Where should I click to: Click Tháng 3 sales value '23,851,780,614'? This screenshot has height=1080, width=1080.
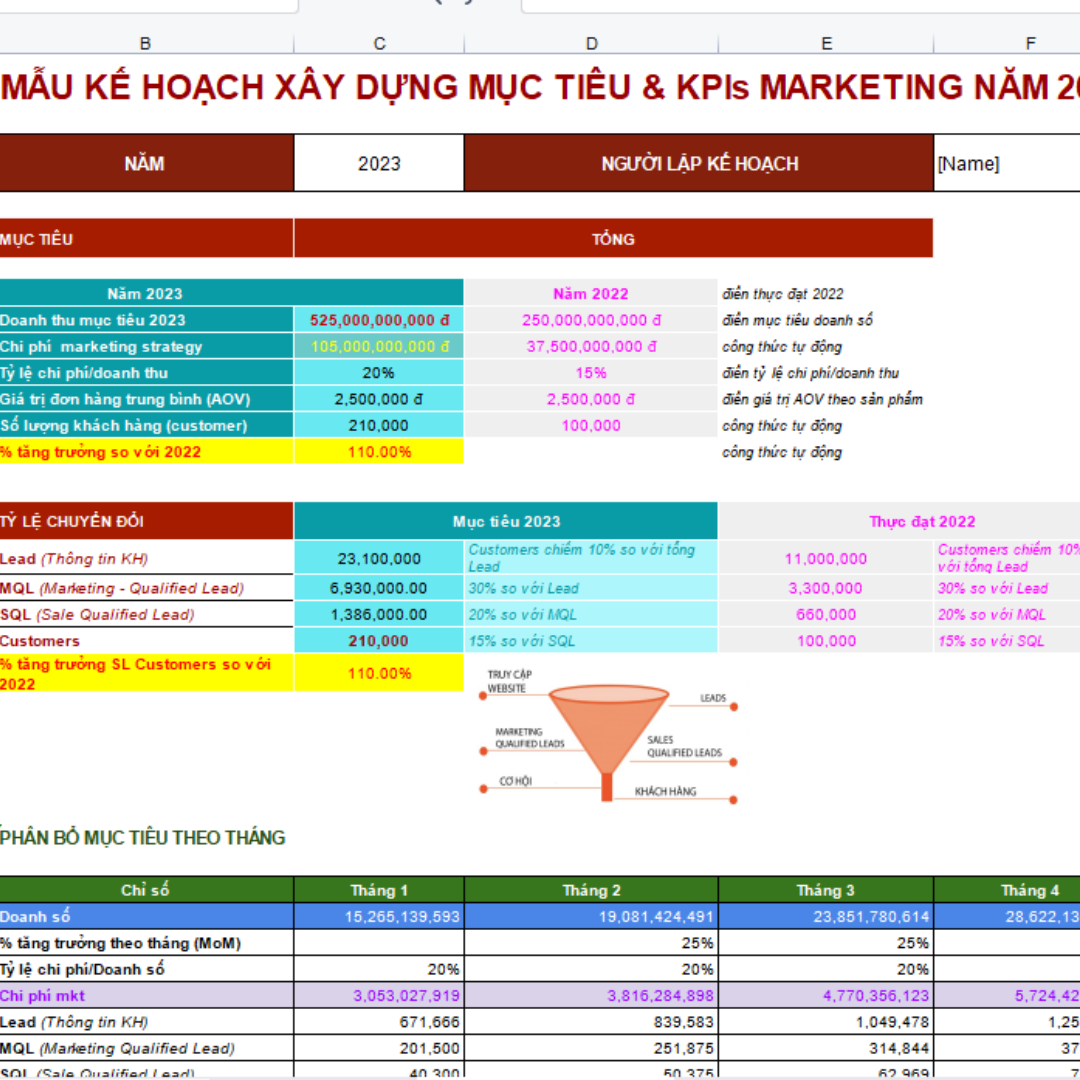pos(825,916)
